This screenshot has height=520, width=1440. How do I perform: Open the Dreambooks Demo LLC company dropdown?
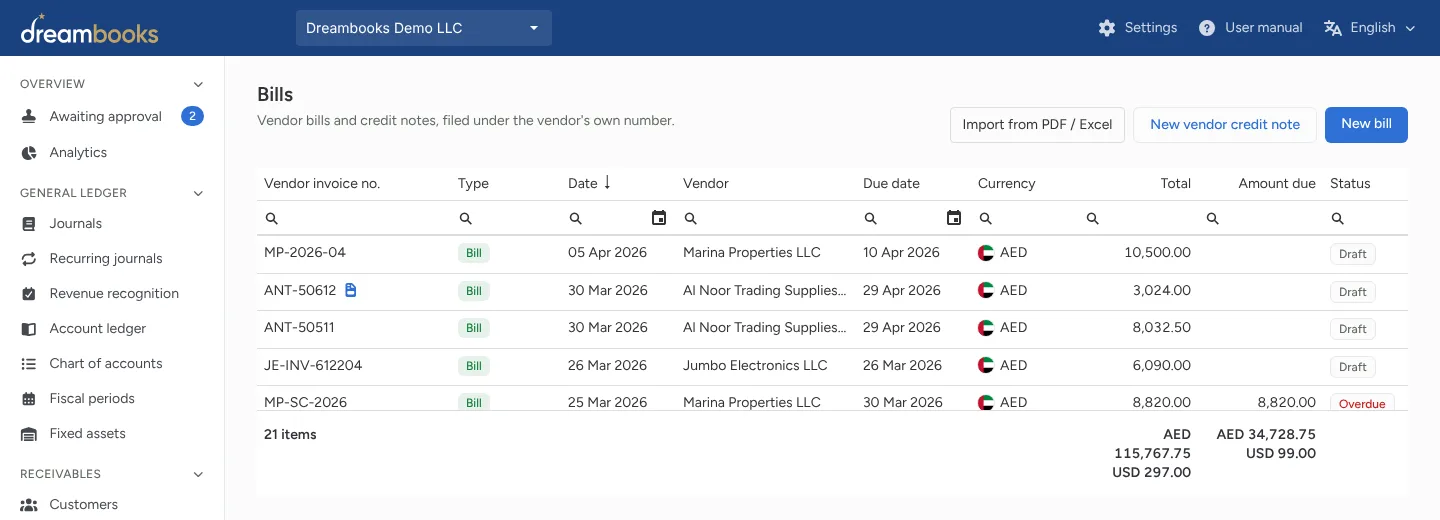coord(424,28)
